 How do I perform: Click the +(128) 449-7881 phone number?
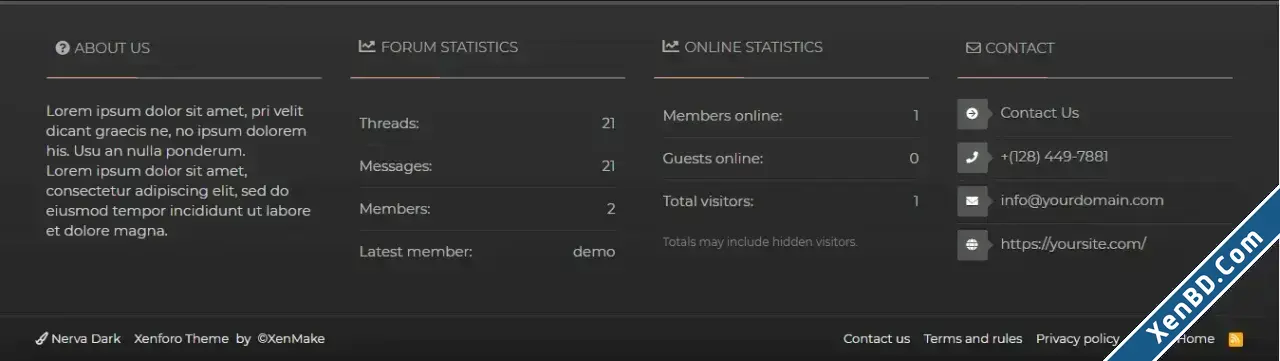point(1054,157)
